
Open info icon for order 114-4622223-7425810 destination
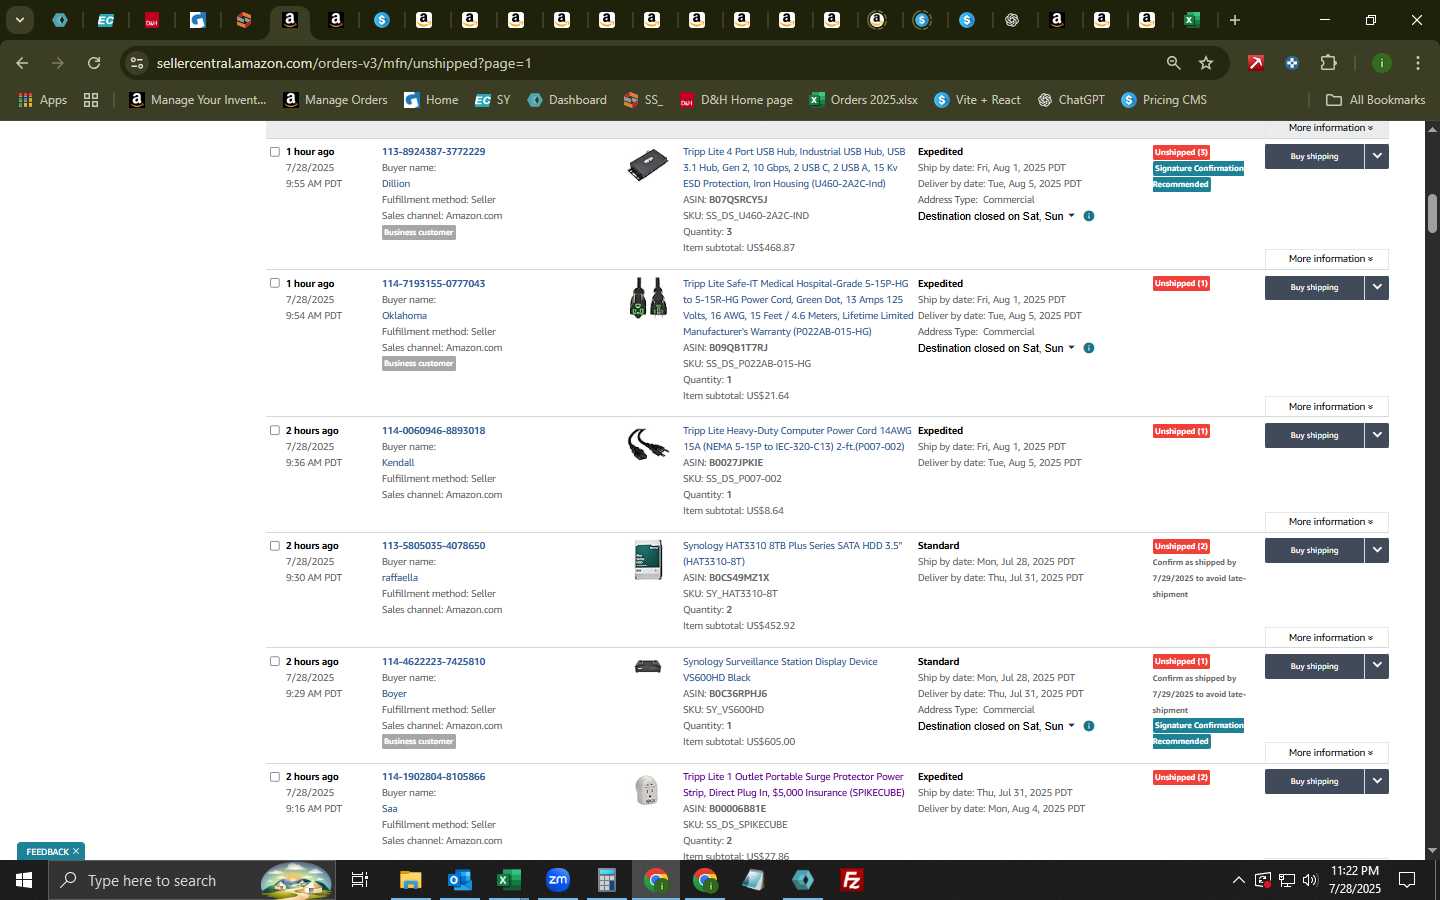(1089, 726)
